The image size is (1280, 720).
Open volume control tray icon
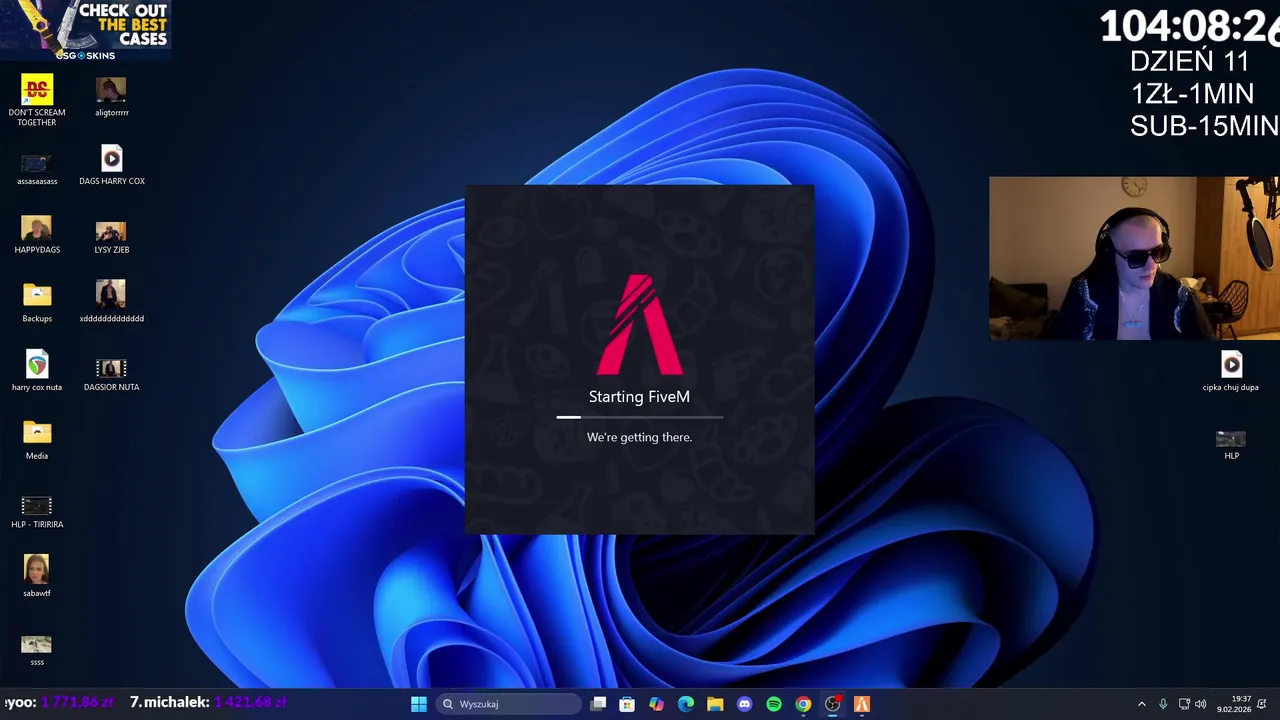click(x=1200, y=704)
